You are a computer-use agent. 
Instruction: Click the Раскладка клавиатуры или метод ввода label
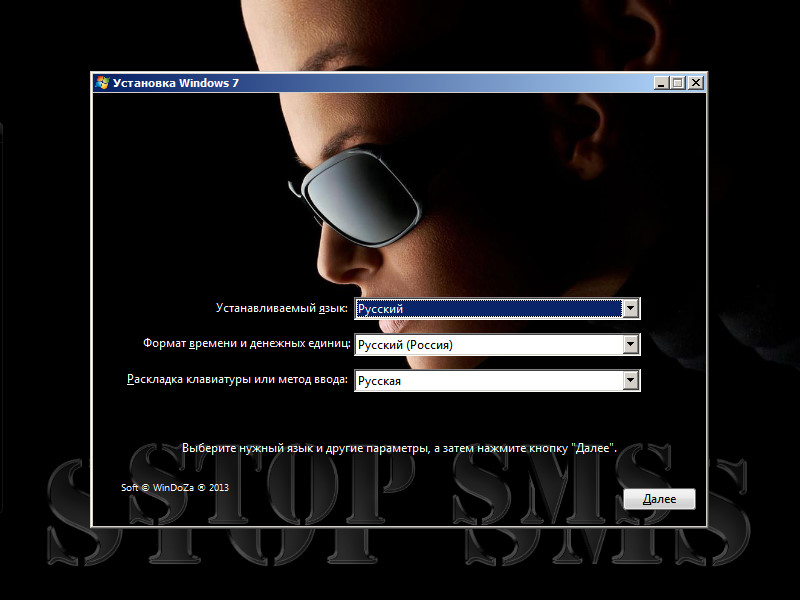pos(237,380)
